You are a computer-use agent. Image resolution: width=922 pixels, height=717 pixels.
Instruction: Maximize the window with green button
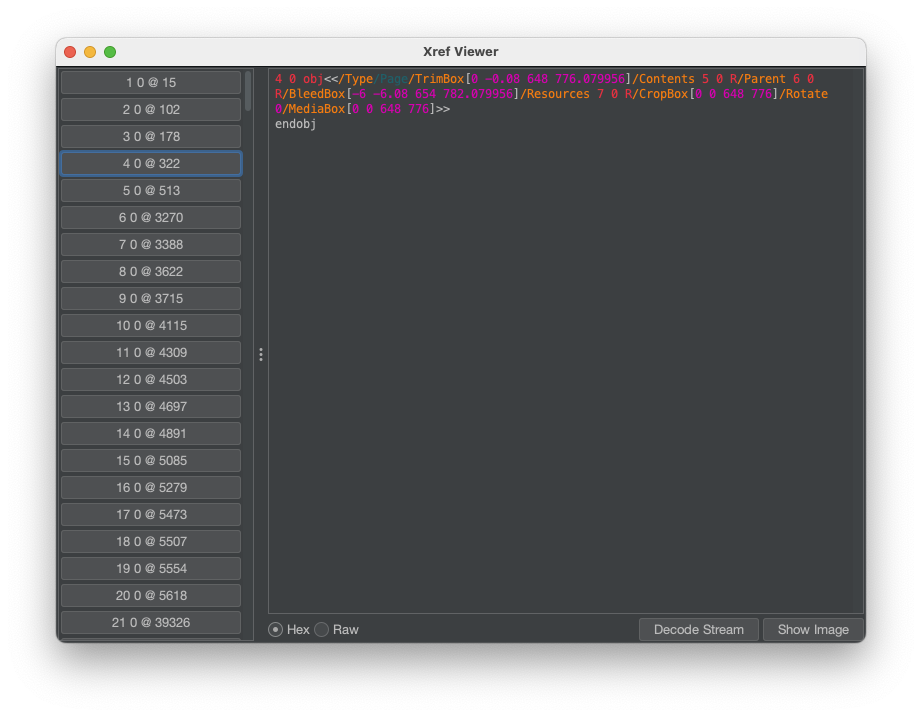point(110,52)
